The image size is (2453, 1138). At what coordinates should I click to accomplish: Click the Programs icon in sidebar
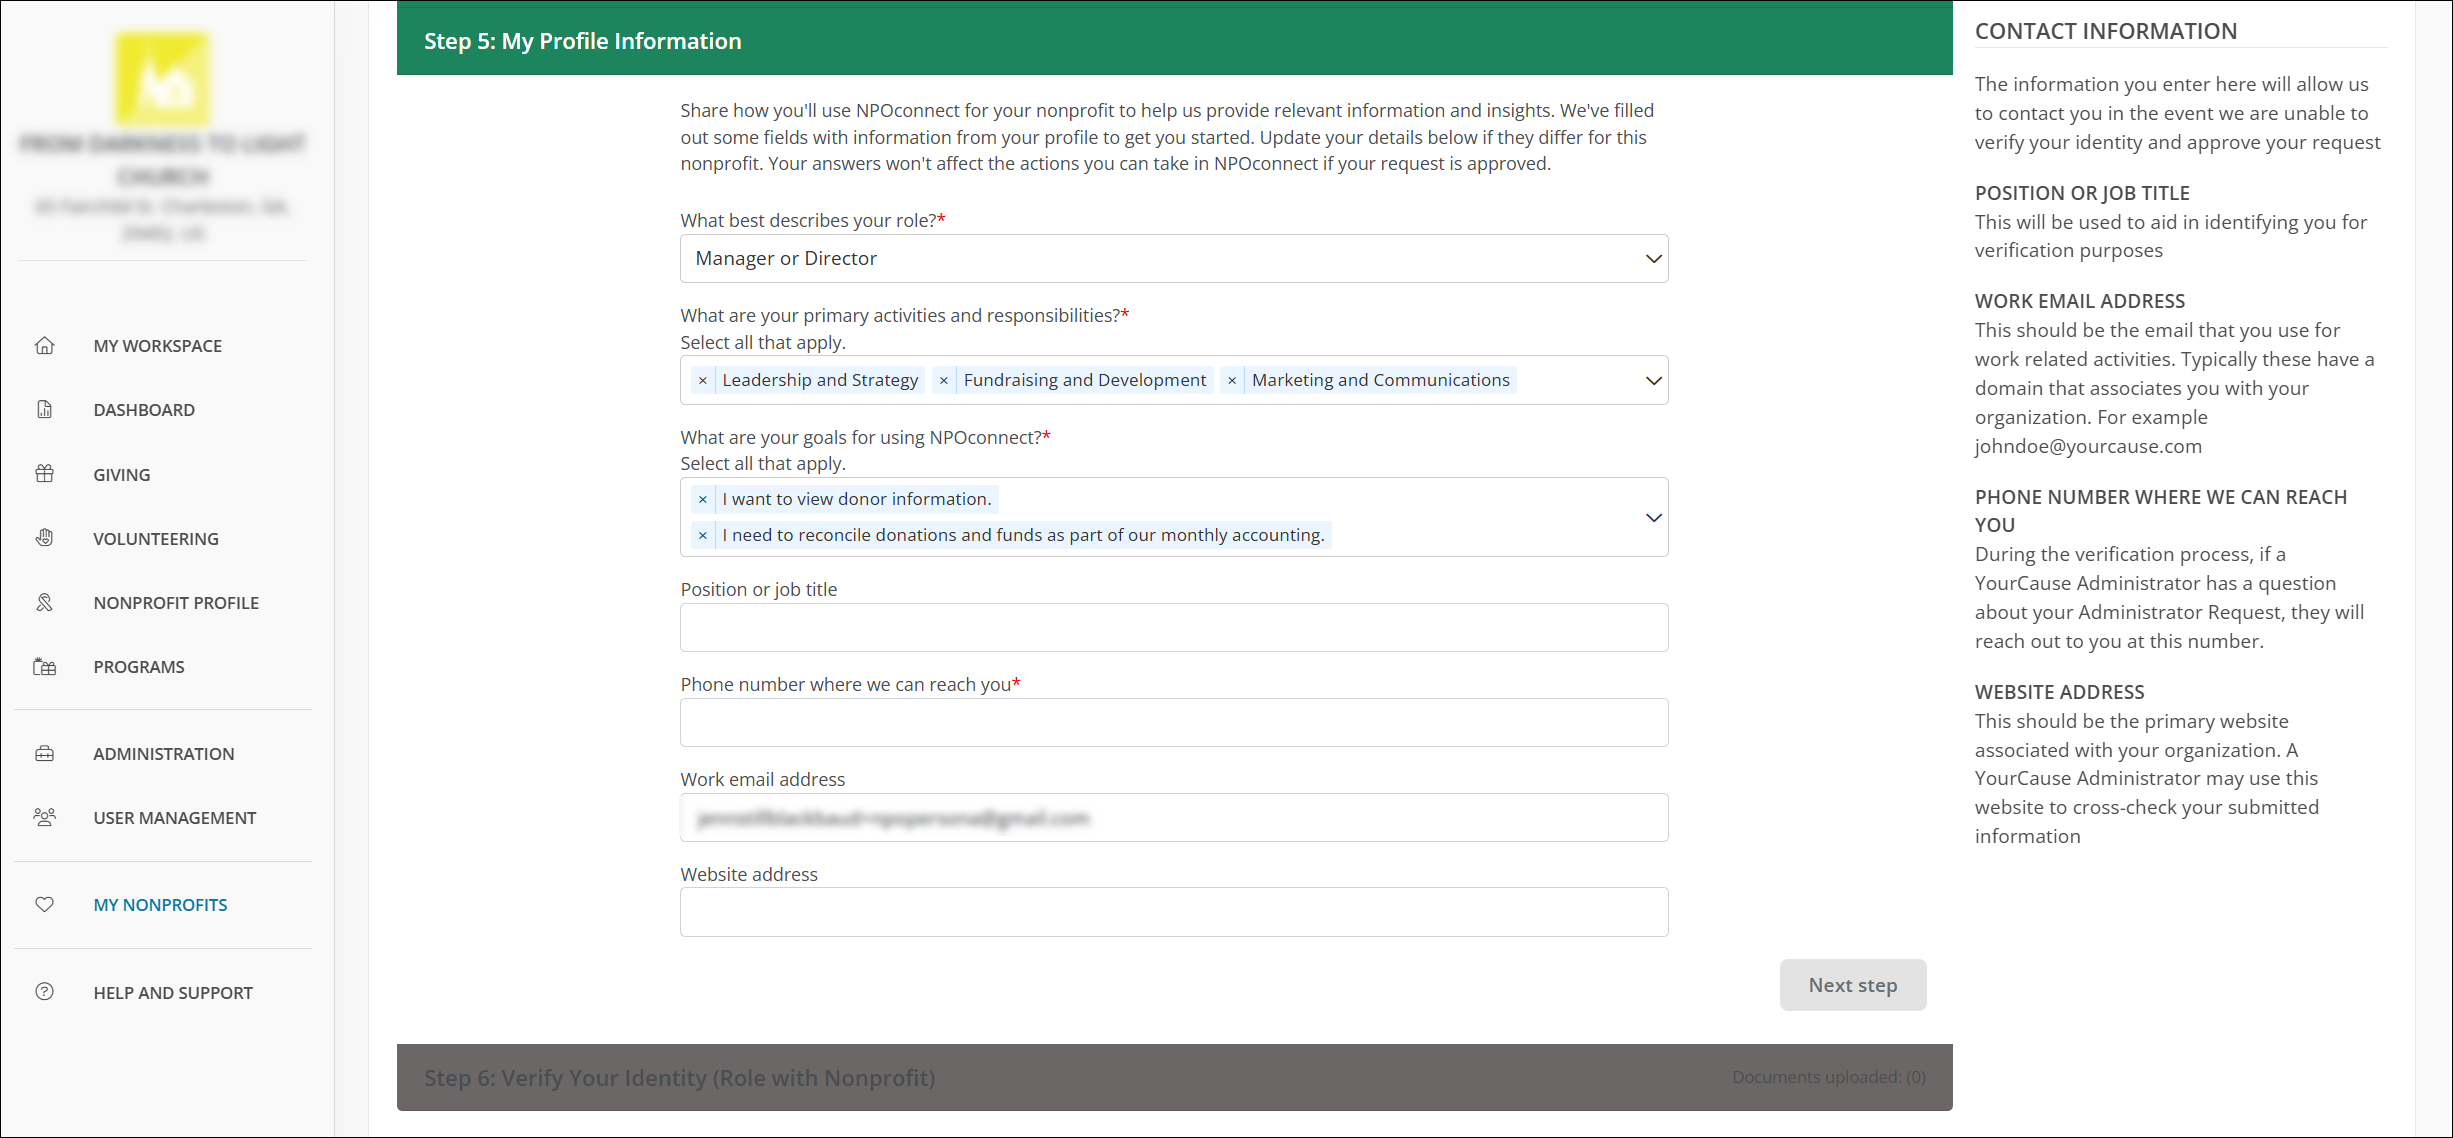pos(44,667)
